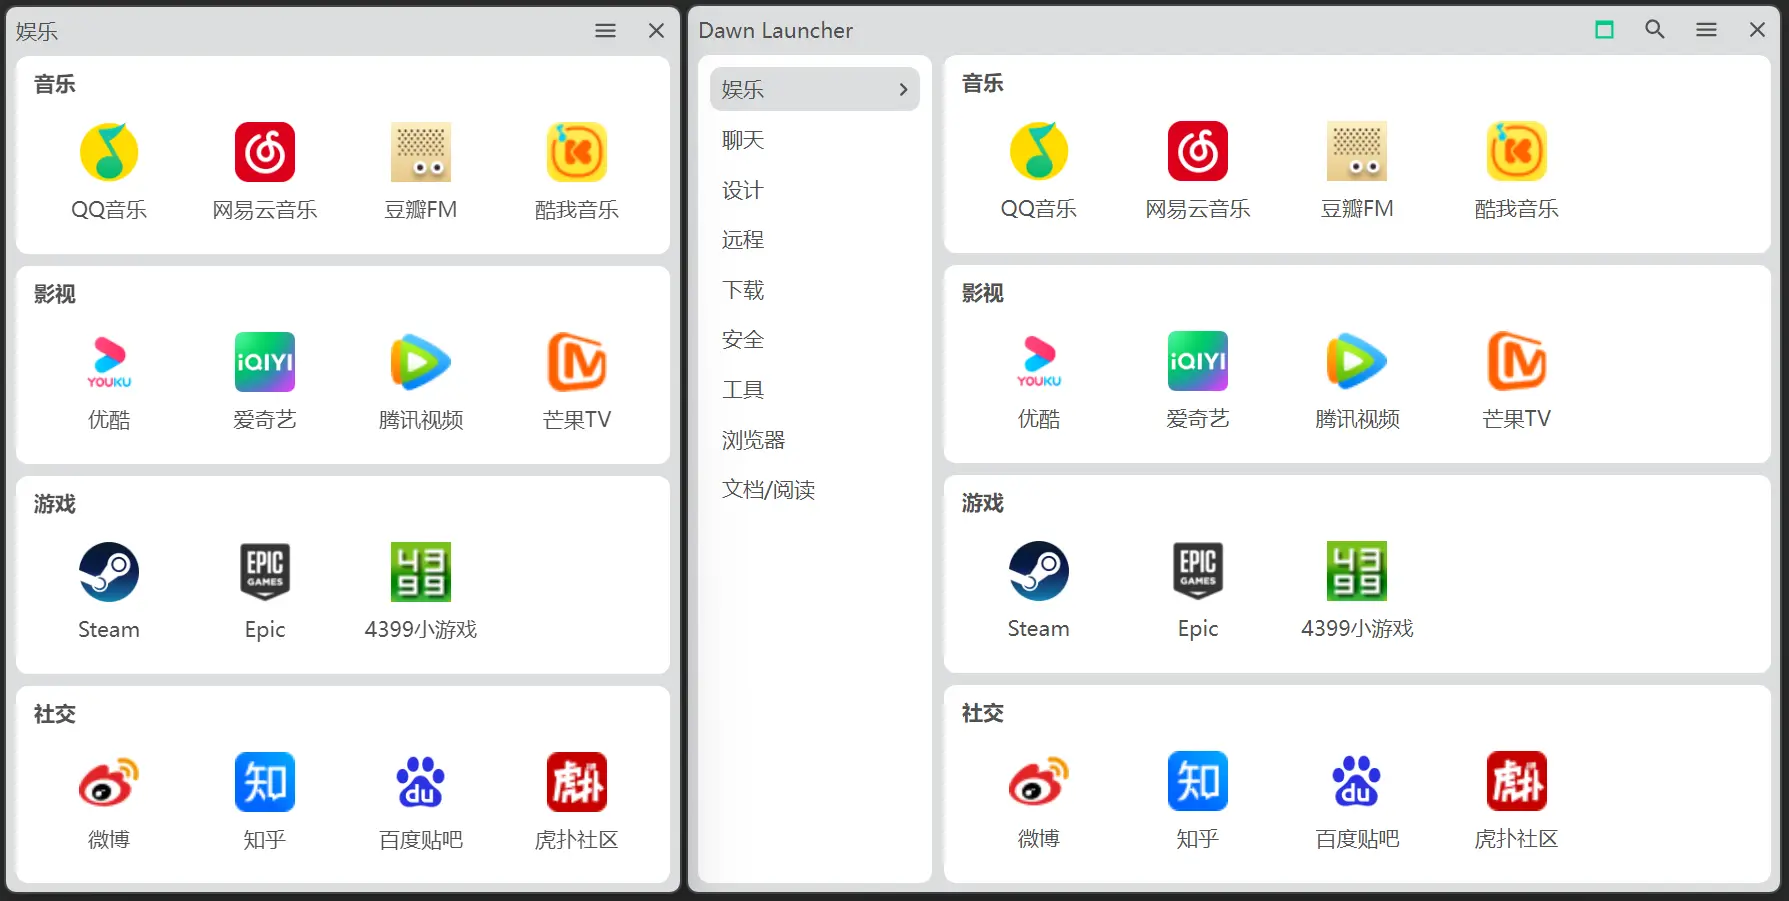This screenshot has width=1789, height=901.
Task: Open 4399小游戏 in the 娱乐 window
Action: click(421, 590)
